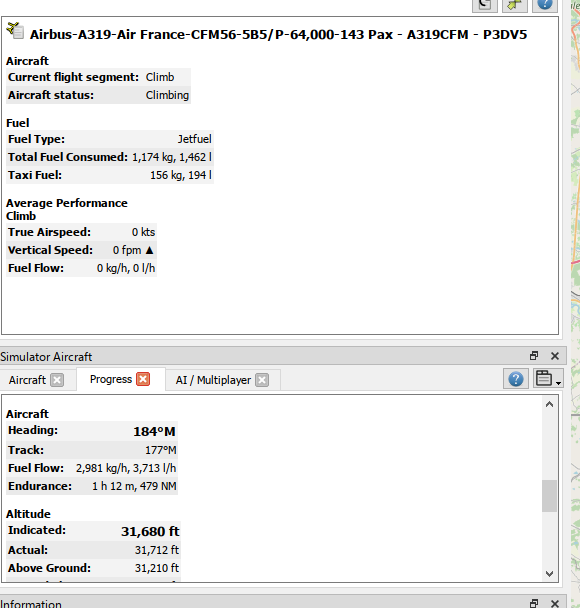The height and width of the screenshot is (608, 580).
Task: Open the AI / Multiplayer tab
Action: coord(213,380)
